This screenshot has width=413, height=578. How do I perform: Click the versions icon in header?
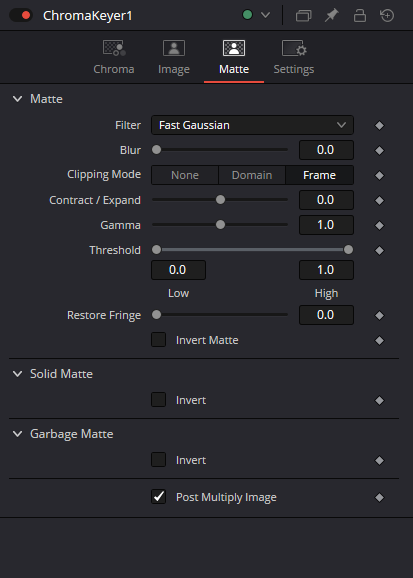click(303, 15)
